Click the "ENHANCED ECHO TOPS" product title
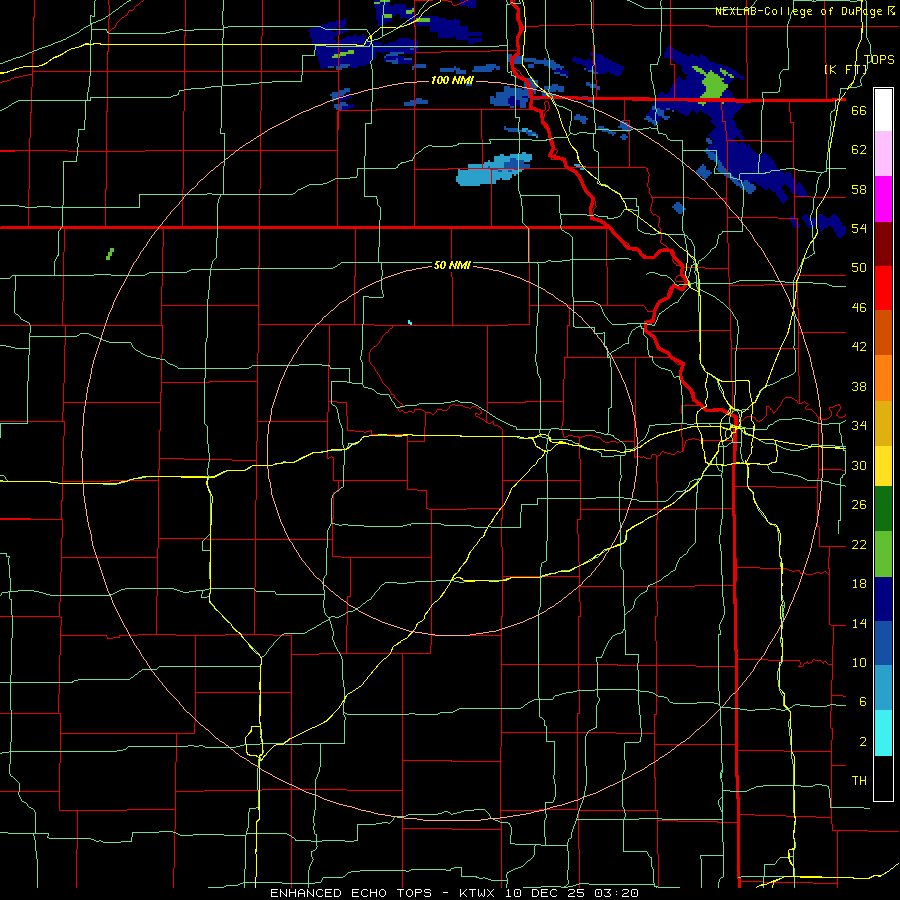Screen dimensions: 900x900 point(351,893)
